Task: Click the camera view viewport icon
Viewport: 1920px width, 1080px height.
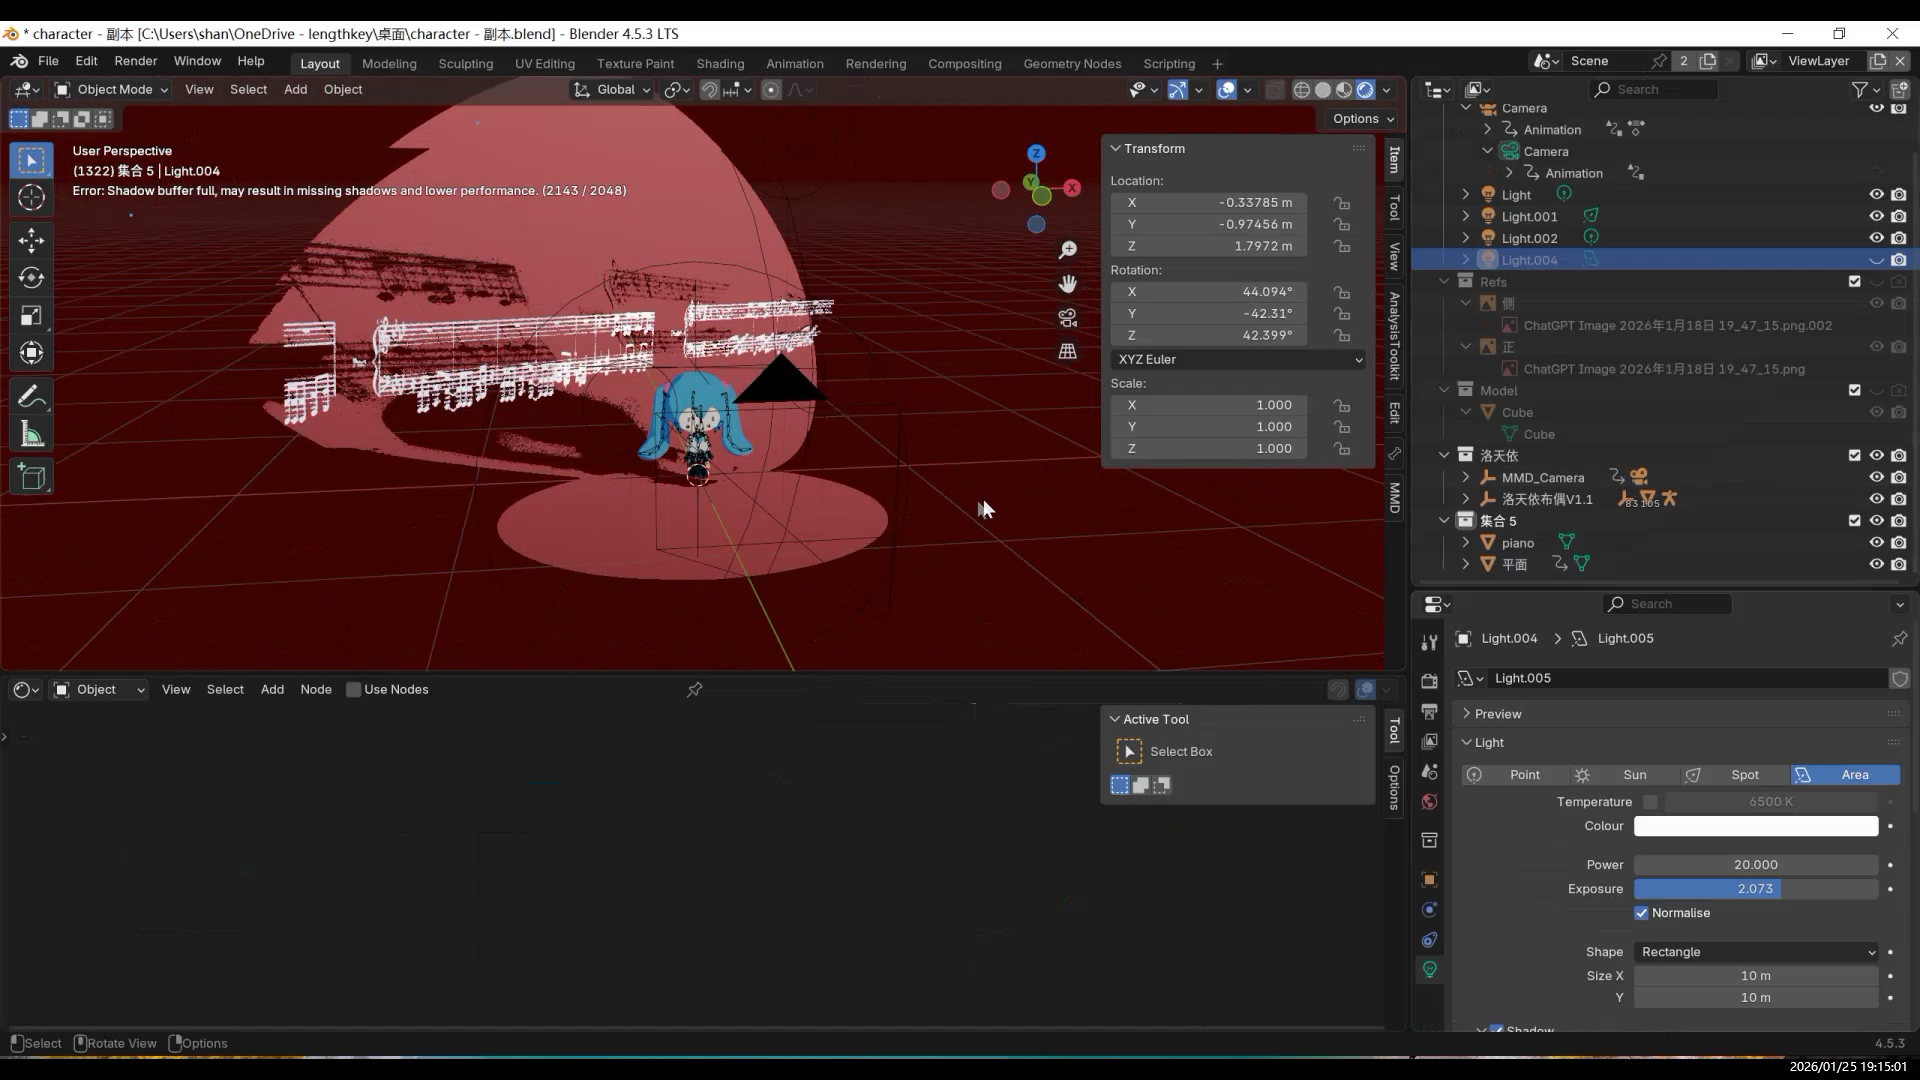Action: point(1067,318)
